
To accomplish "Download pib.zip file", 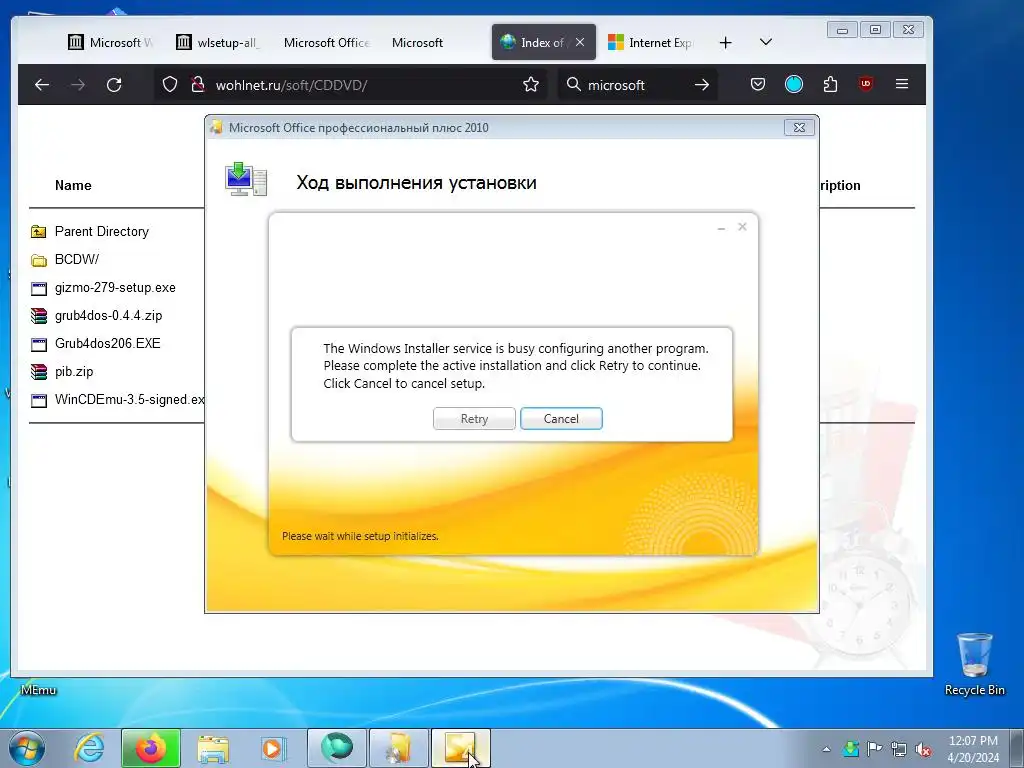I will (x=74, y=372).
